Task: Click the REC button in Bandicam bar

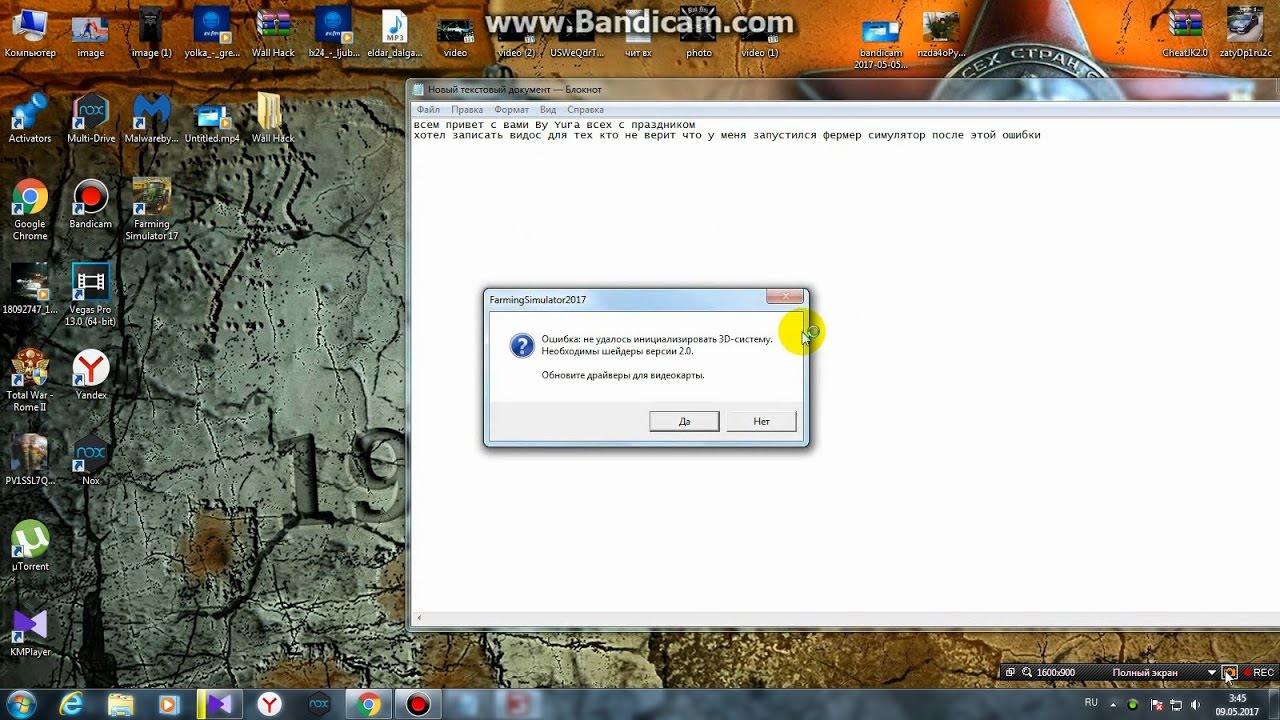Action: tap(1257, 673)
